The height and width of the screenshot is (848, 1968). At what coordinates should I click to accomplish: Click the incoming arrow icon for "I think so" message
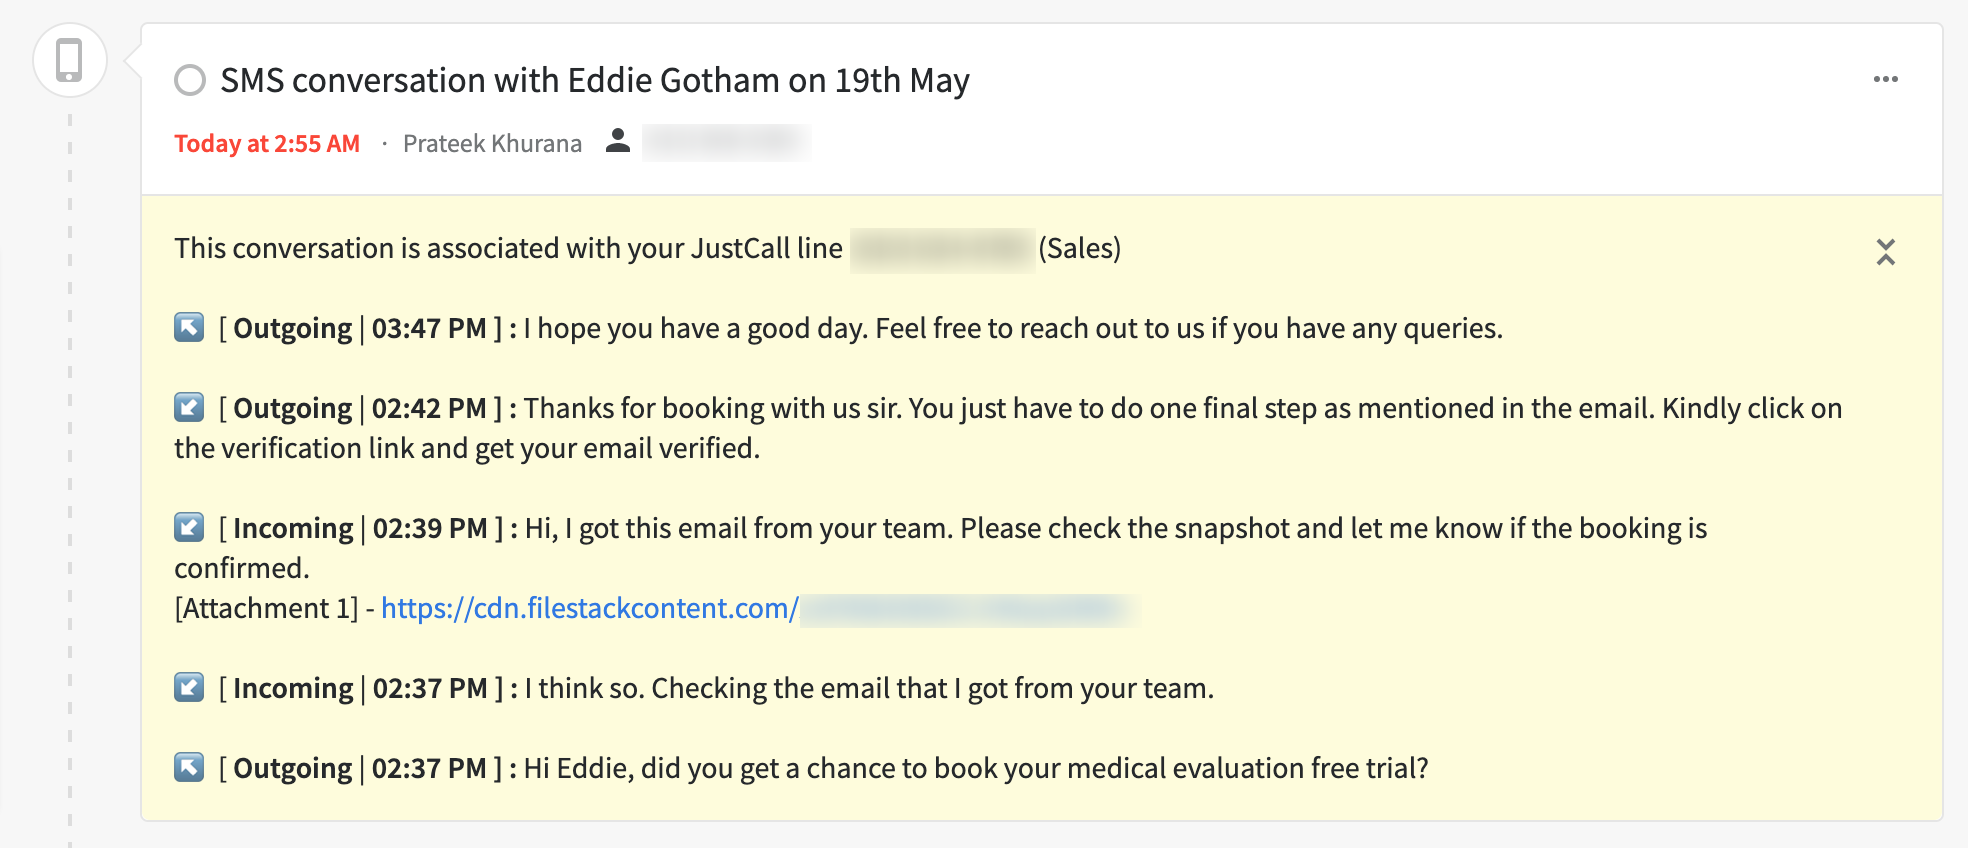(x=189, y=687)
